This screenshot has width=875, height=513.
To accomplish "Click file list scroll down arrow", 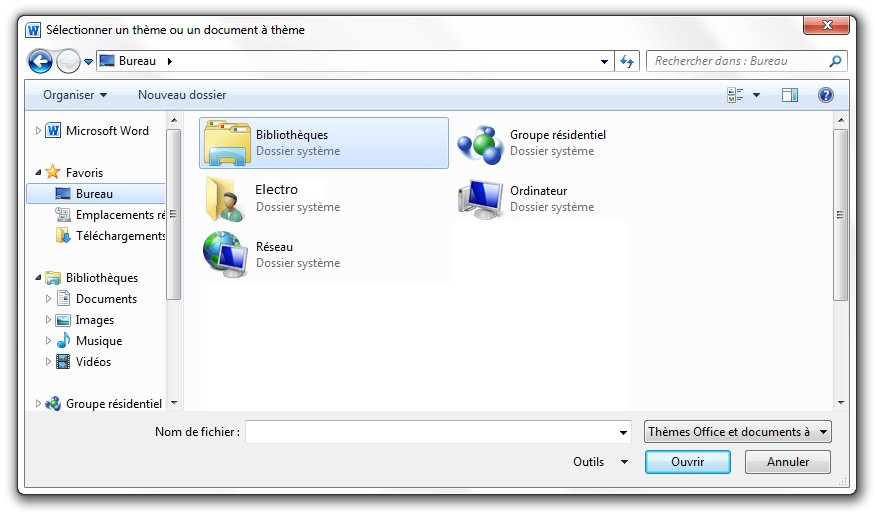I will click(841, 402).
